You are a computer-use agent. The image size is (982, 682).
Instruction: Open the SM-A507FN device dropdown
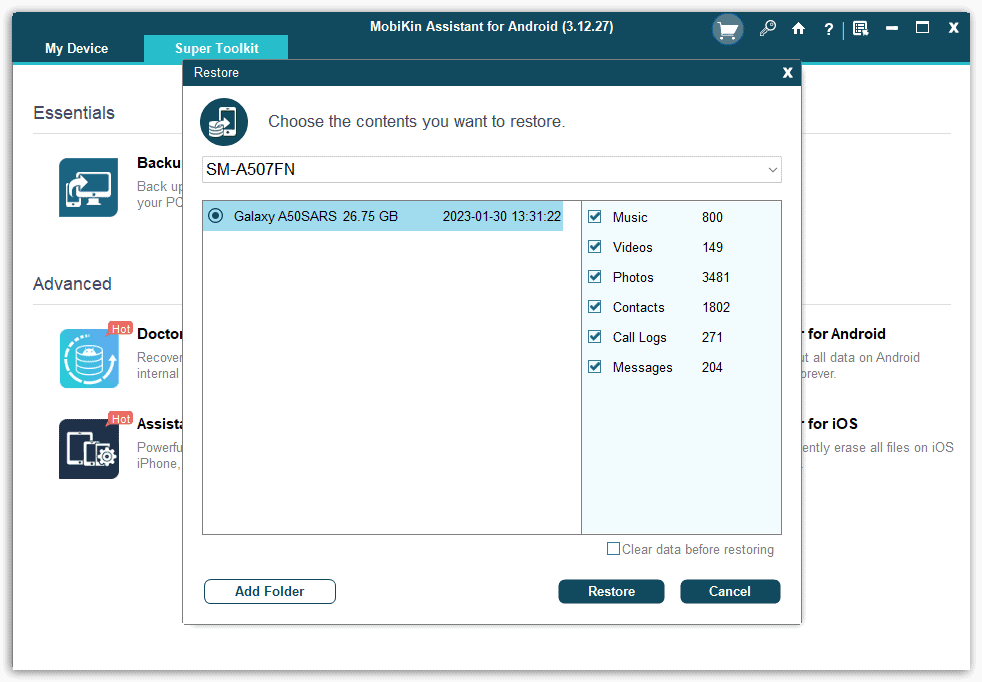[x=492, y=170]
